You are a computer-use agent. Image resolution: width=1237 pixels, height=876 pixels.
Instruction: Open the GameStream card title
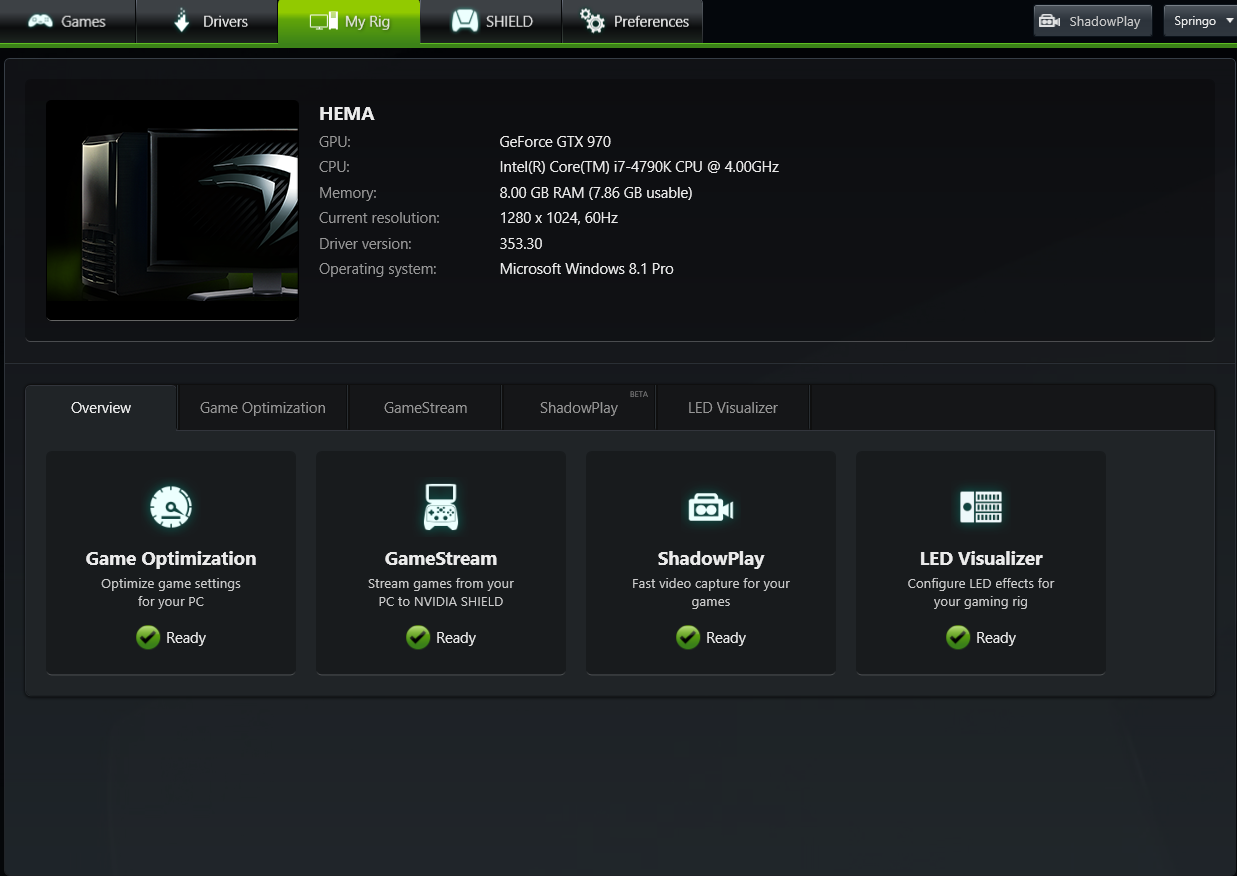(x=441, y=559)
